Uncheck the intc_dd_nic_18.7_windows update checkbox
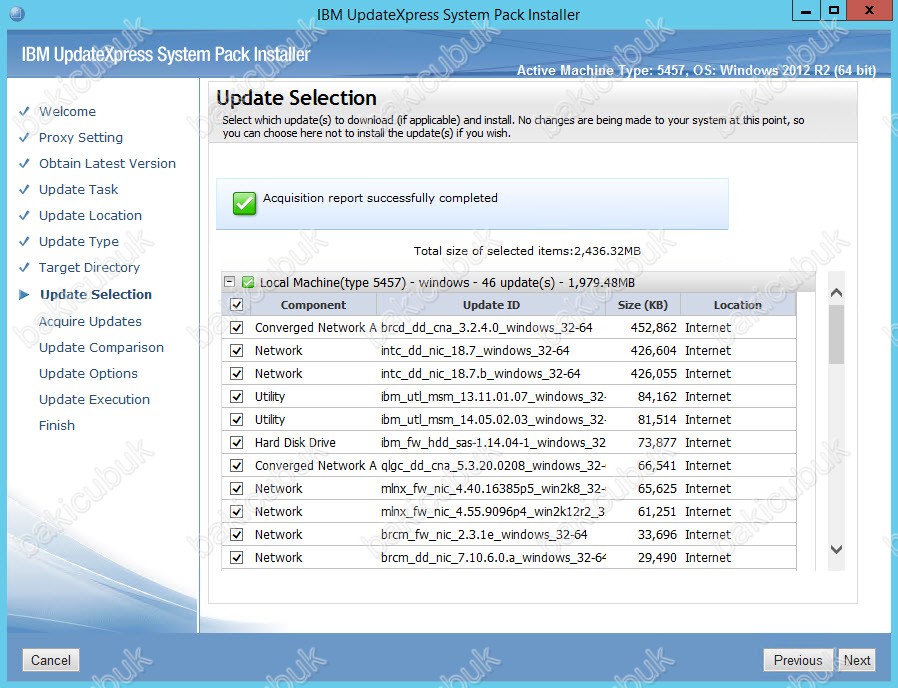 pos(237,351)
